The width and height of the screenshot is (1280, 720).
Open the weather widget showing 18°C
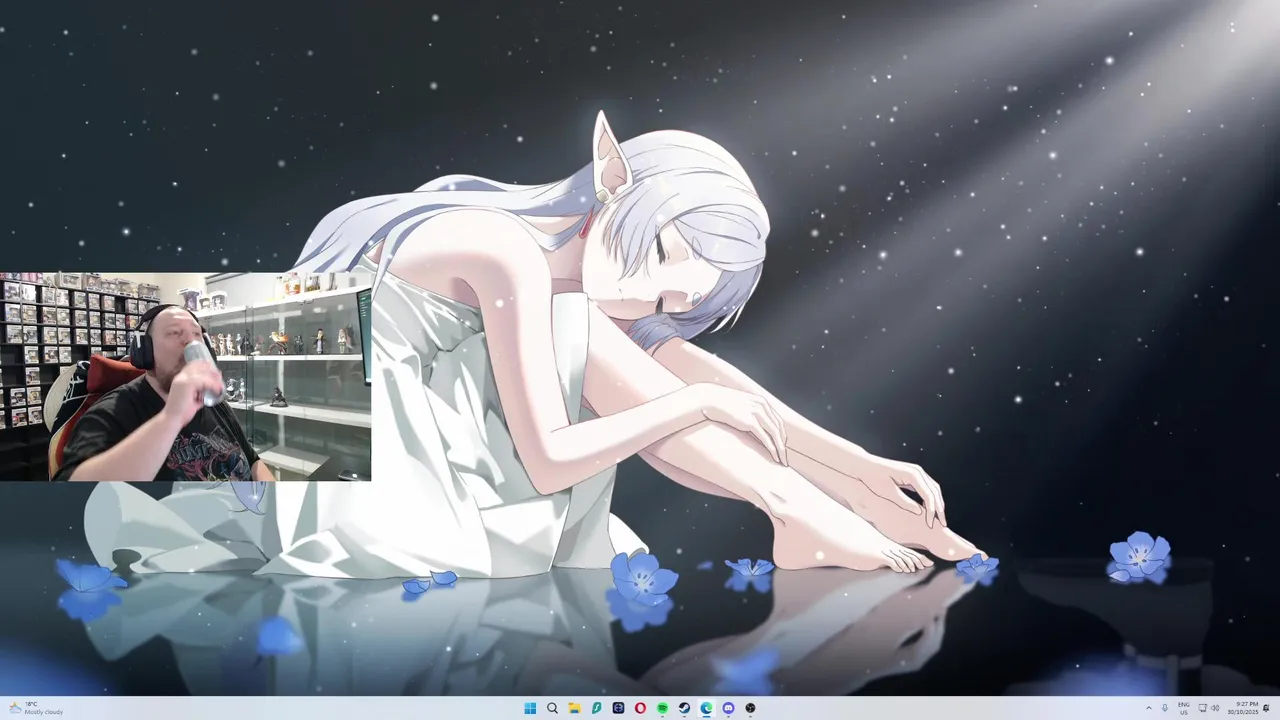click(x=36, y=708)
